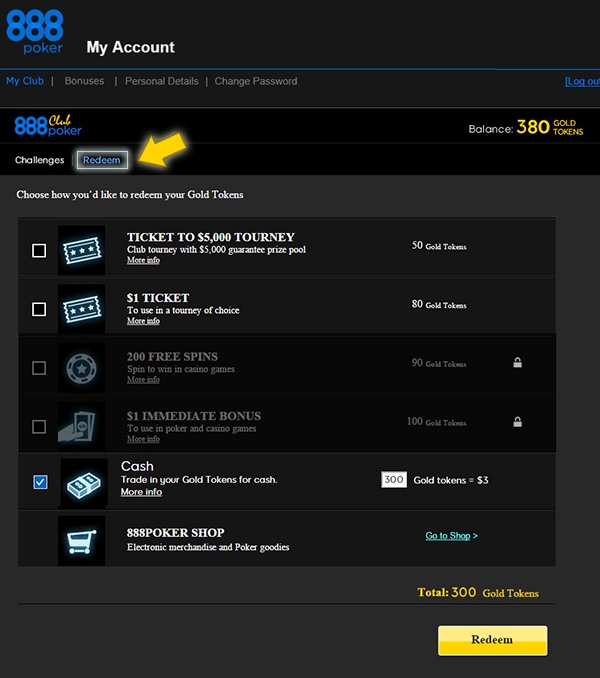Screen dimensions: 600x678
Task: Open More info for $5,000 Tourney ticket
Action: (143, 260)
